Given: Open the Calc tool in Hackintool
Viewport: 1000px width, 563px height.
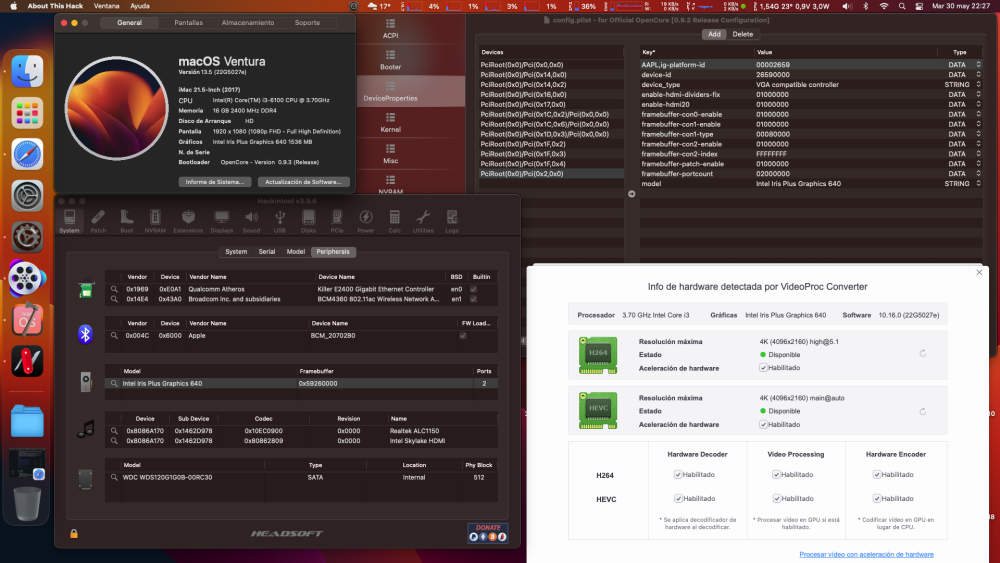Looking at the screenshot, I should pyautogui.click(x=394, y=221).
